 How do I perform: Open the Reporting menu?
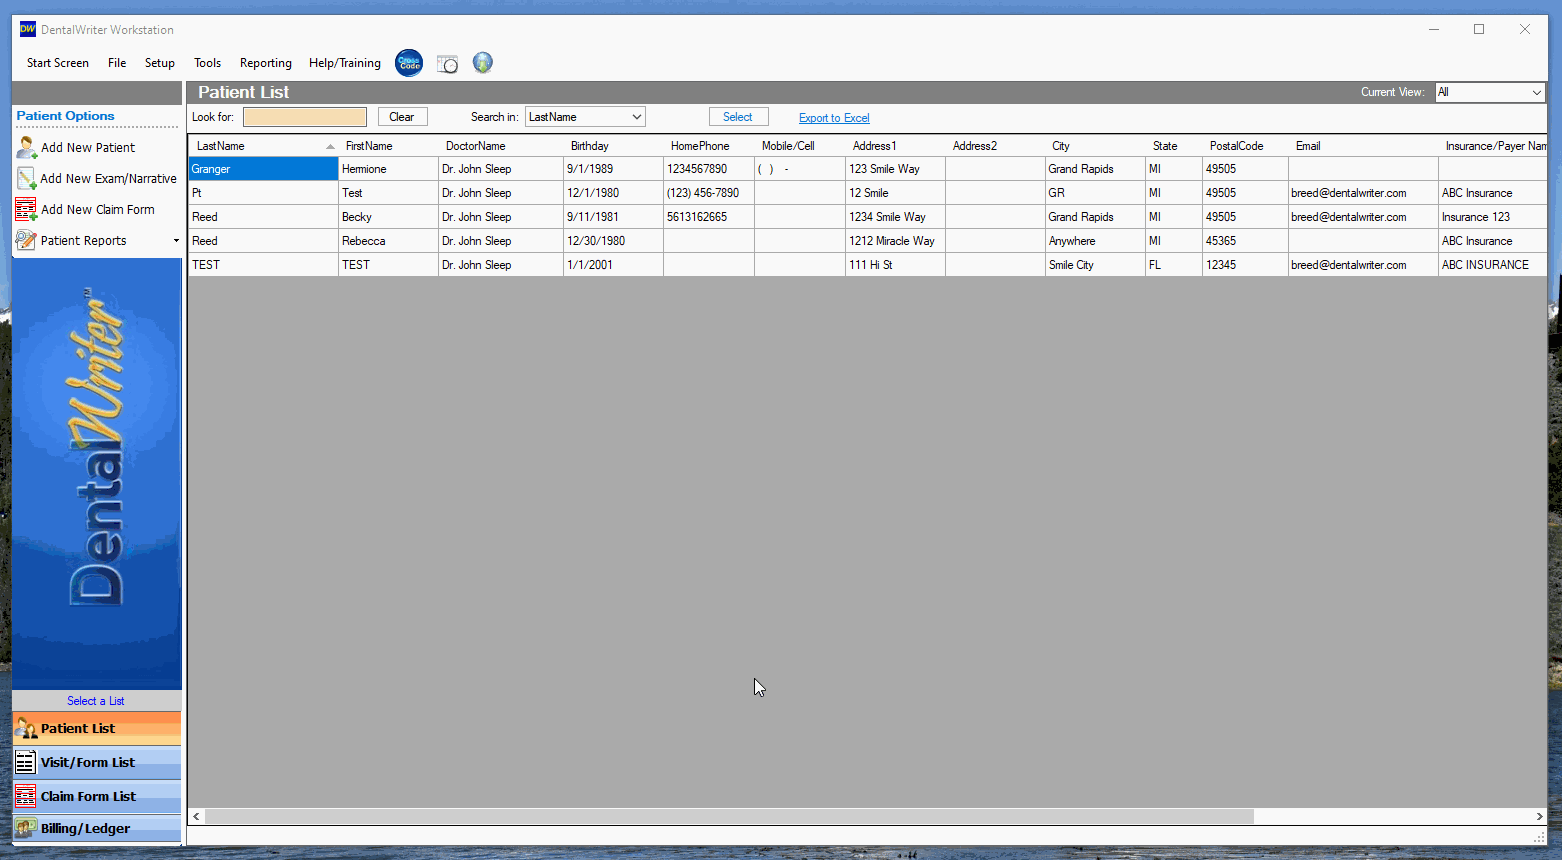coord(266,63)
